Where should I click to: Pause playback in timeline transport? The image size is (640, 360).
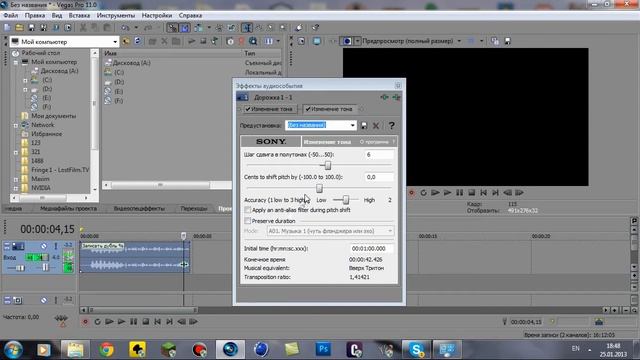coord(133,322)
